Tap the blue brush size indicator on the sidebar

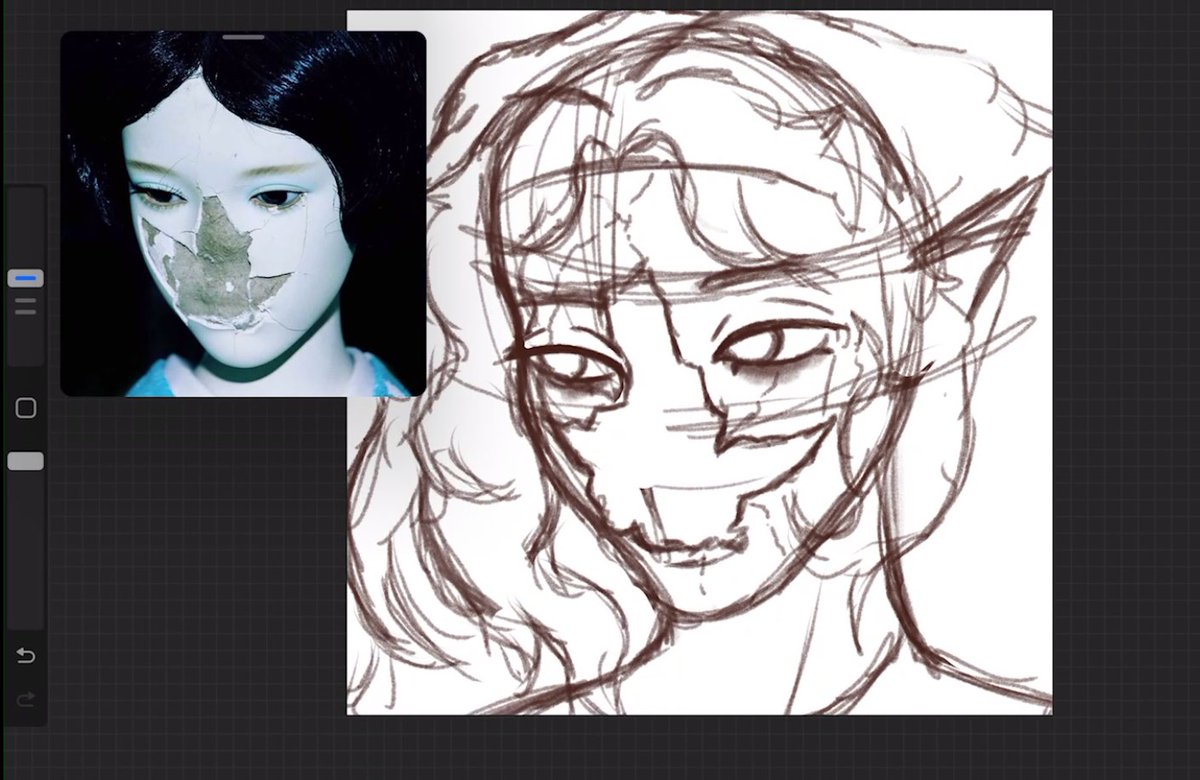pos(25,278)
